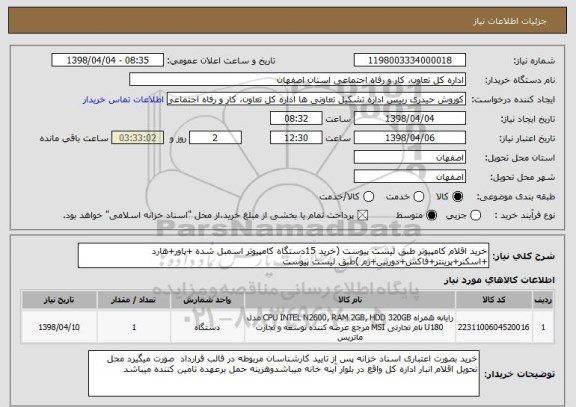Select the کالا/خدمت radio button
Viewport: 576px width, 407px height.
point(368,197)
